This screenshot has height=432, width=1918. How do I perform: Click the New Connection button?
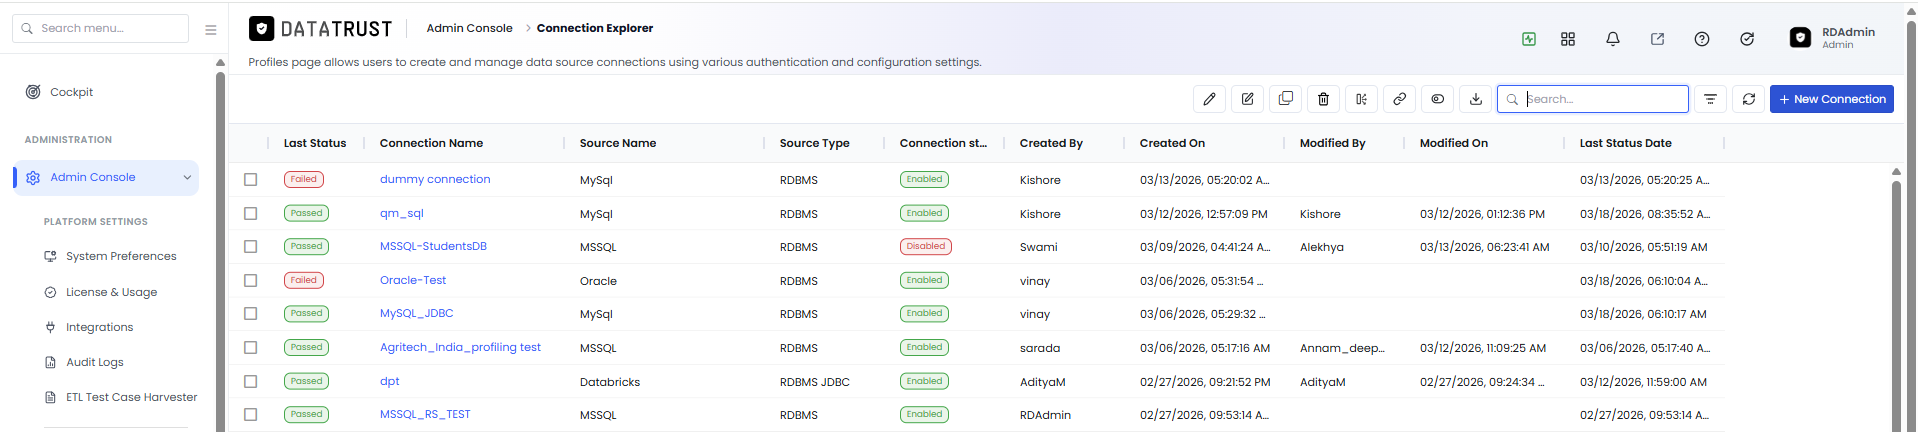pyautogui.click(x=1831, y=99)
